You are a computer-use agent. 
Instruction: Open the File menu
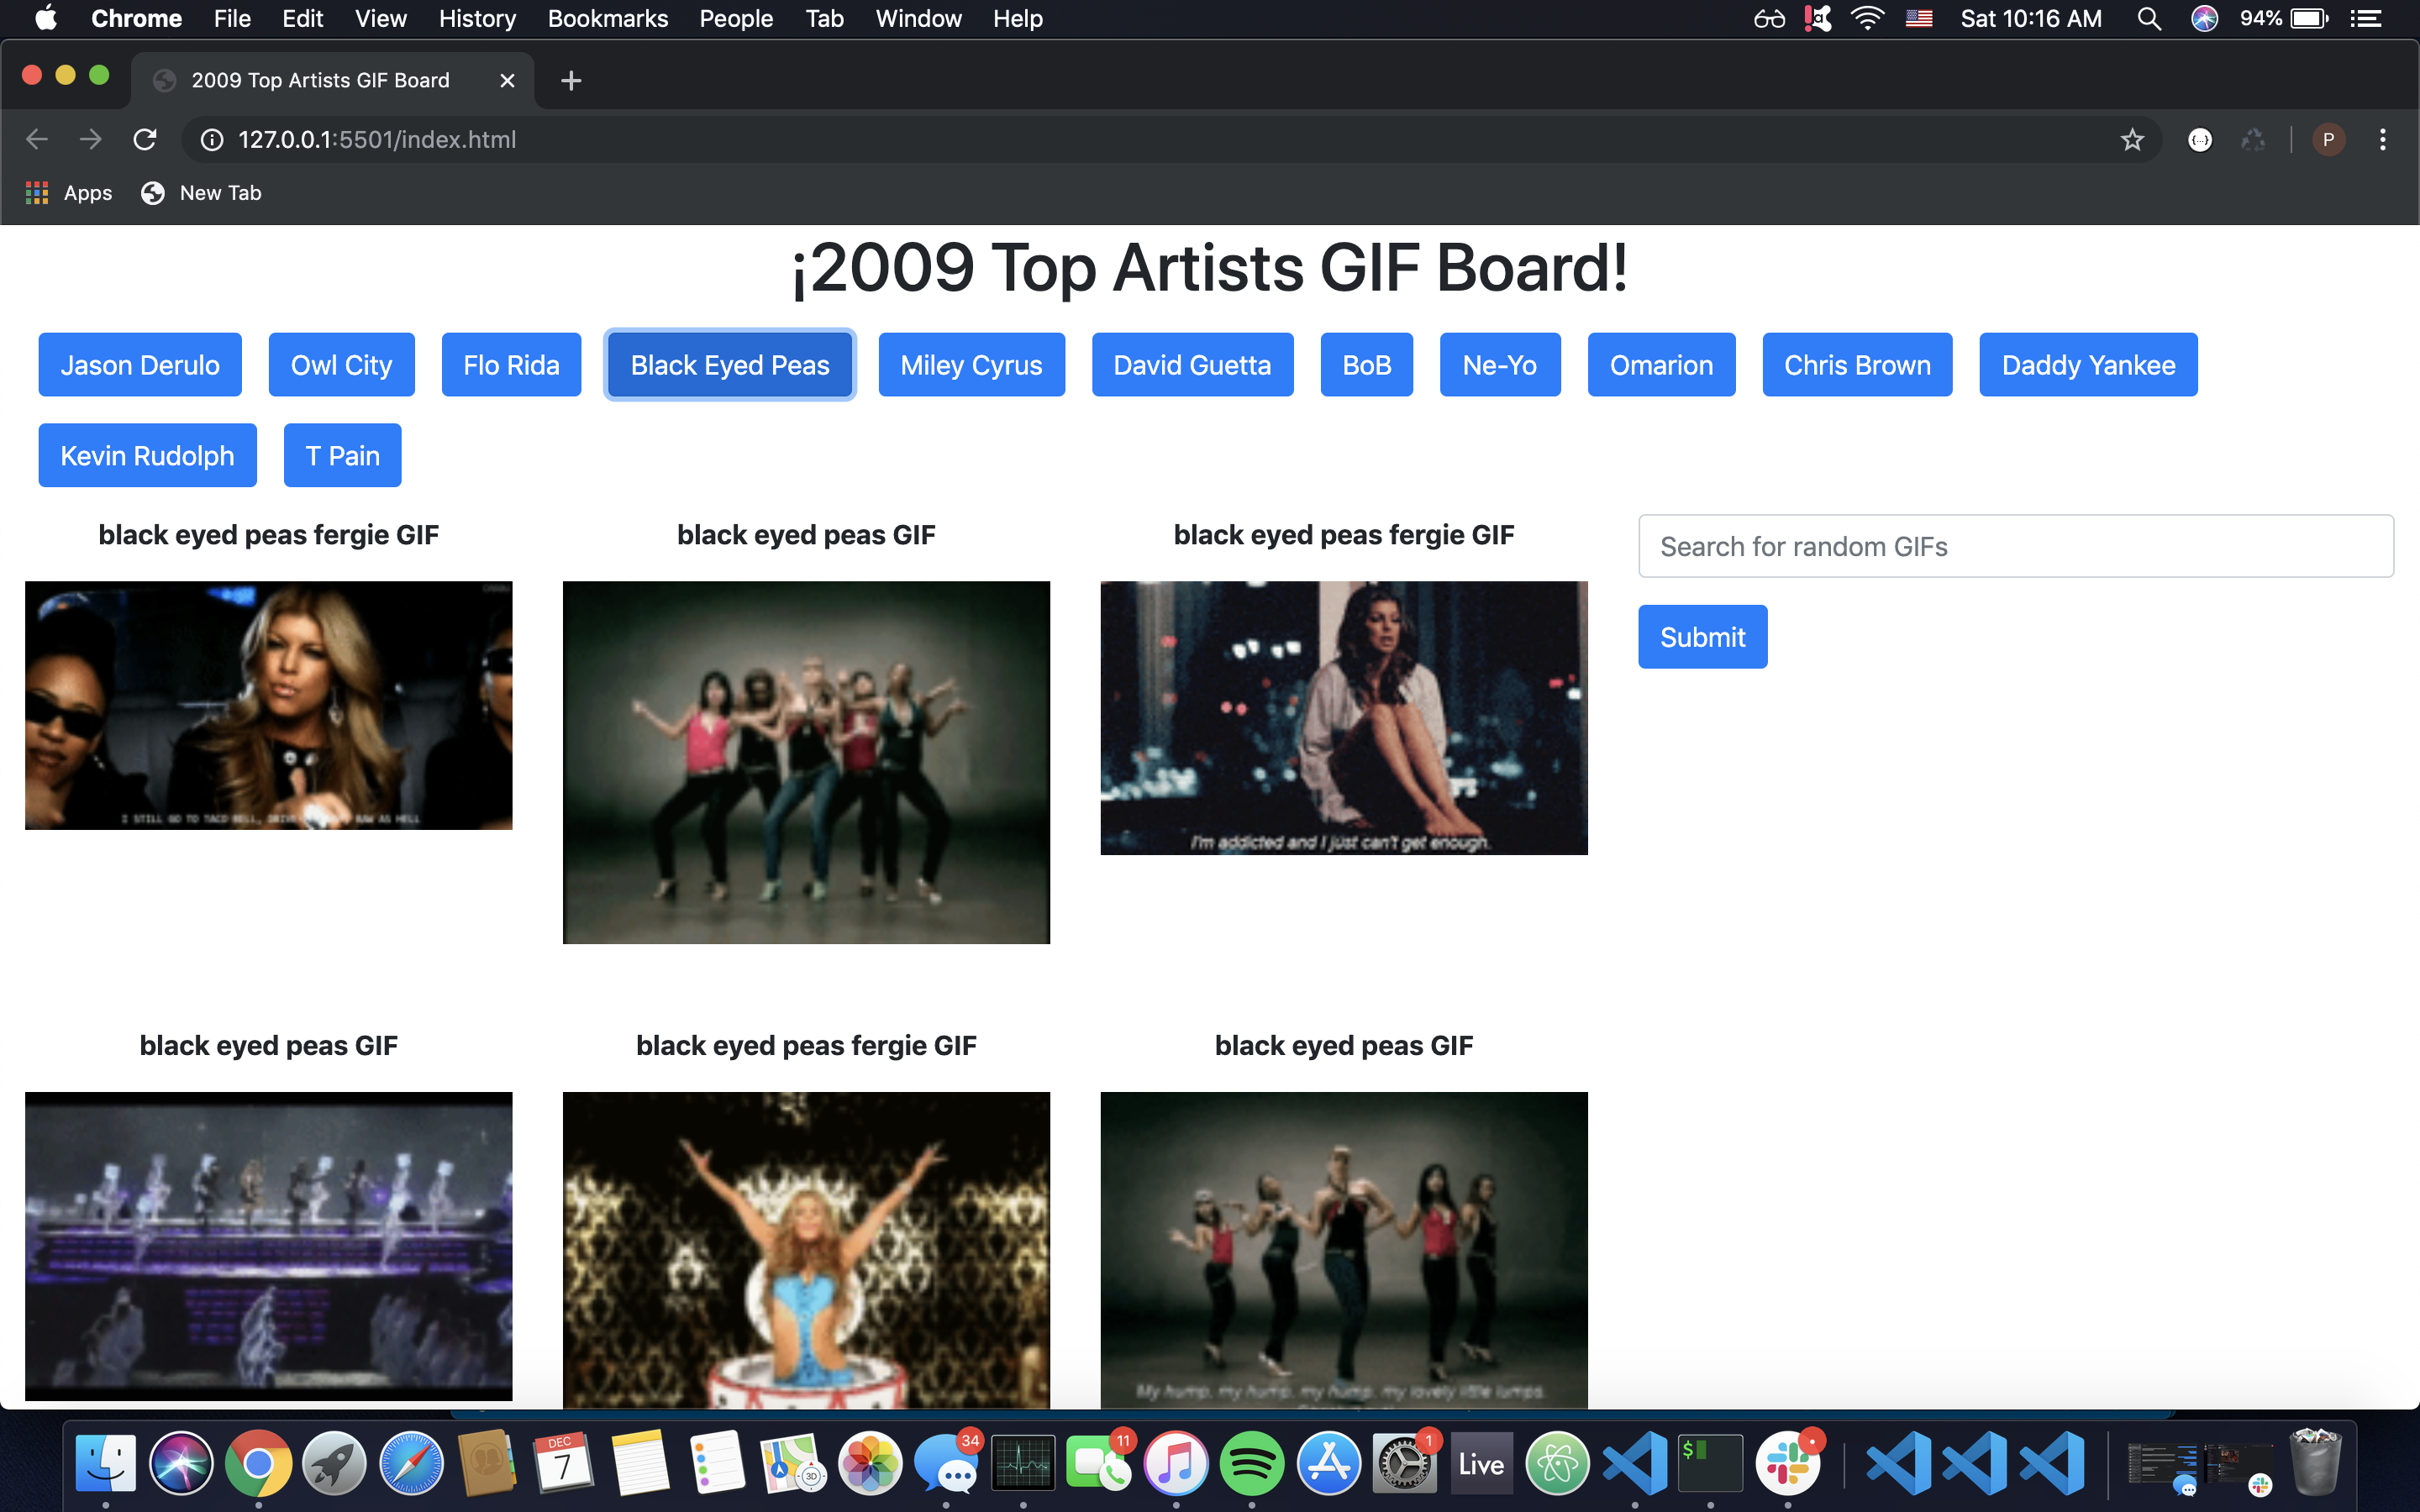(232, 18)
